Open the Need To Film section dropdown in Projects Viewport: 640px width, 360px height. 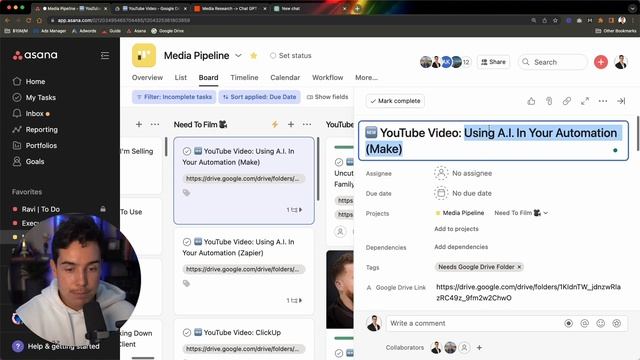pyautogui.click(x=521, y=213)
